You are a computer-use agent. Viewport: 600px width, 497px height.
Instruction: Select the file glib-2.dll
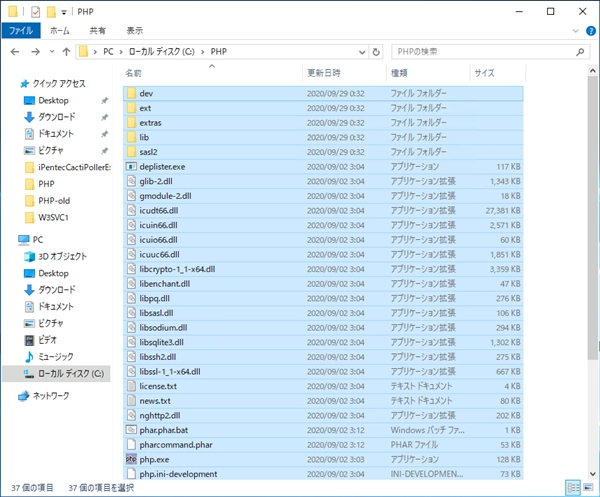click(323, 181)
